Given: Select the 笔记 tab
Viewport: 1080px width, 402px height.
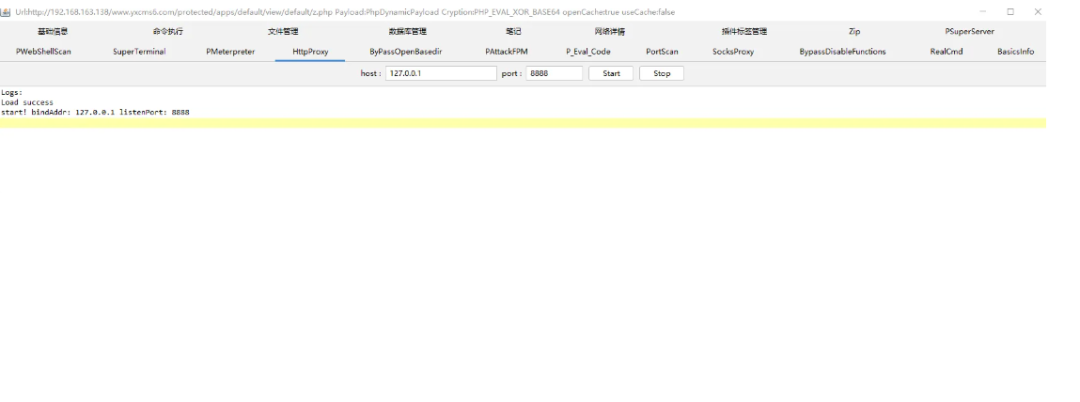Looking at the screenshot, I should coord(513,32).
